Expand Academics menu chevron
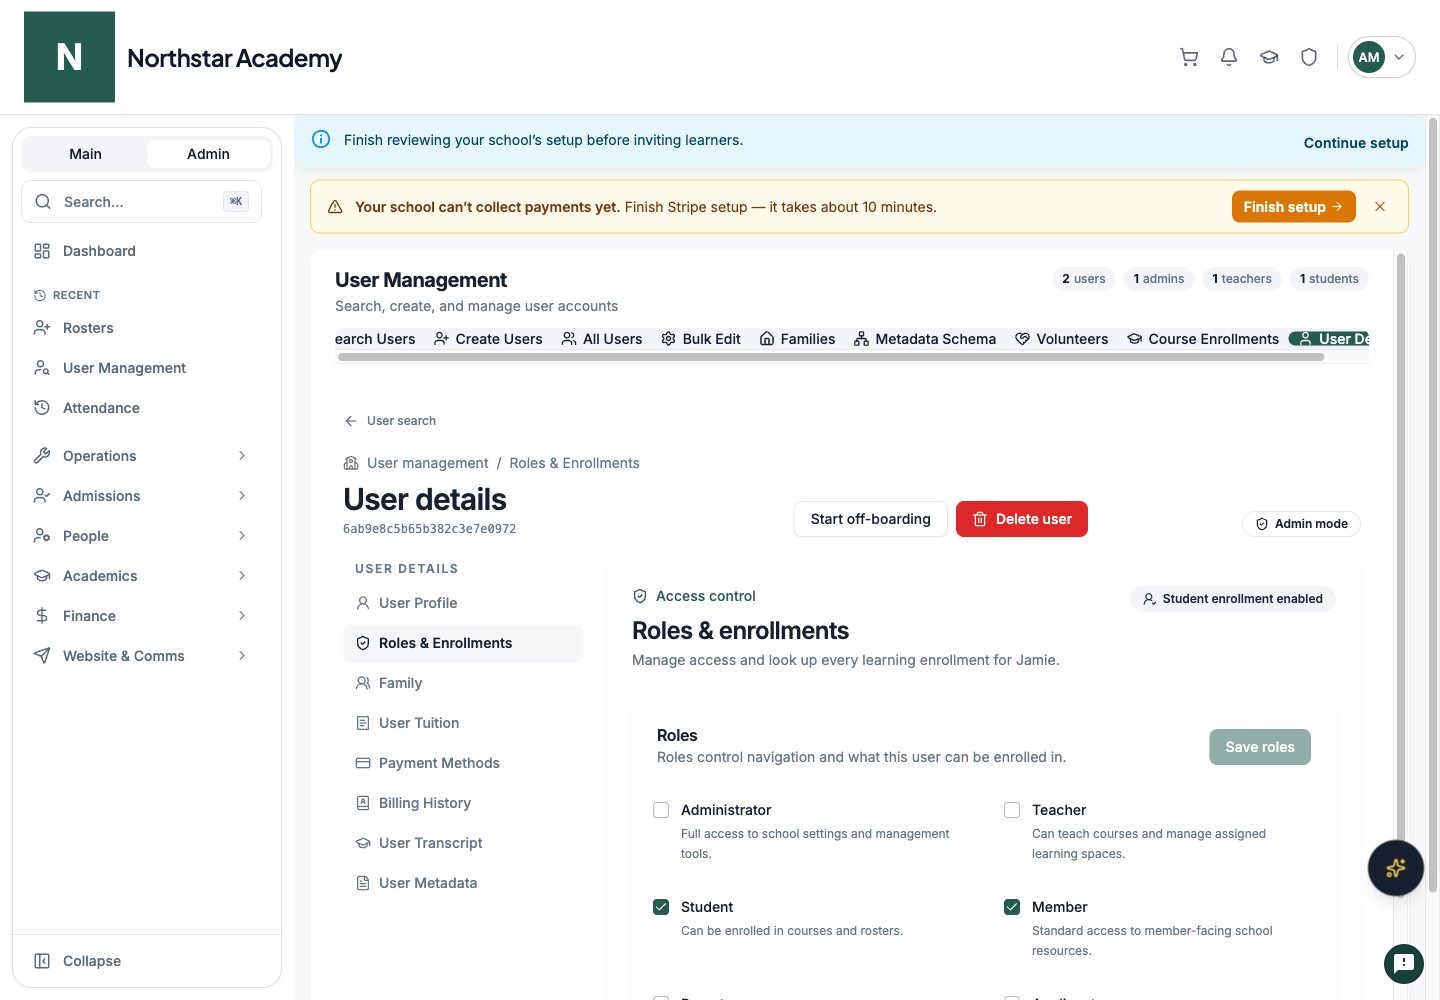1440x1000 pixels. (x=242, y=576)
